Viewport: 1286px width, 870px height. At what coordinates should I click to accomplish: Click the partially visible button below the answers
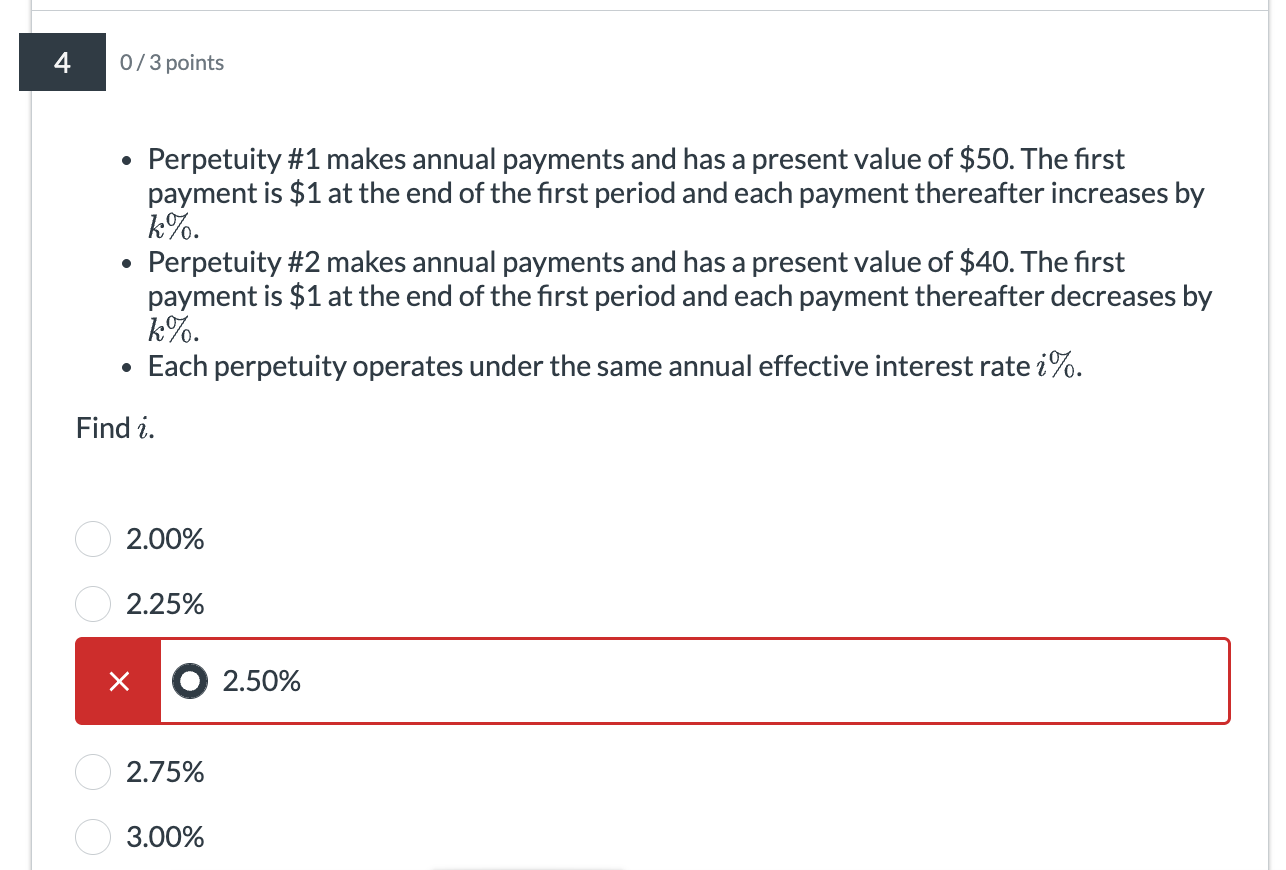coord(528,867)
